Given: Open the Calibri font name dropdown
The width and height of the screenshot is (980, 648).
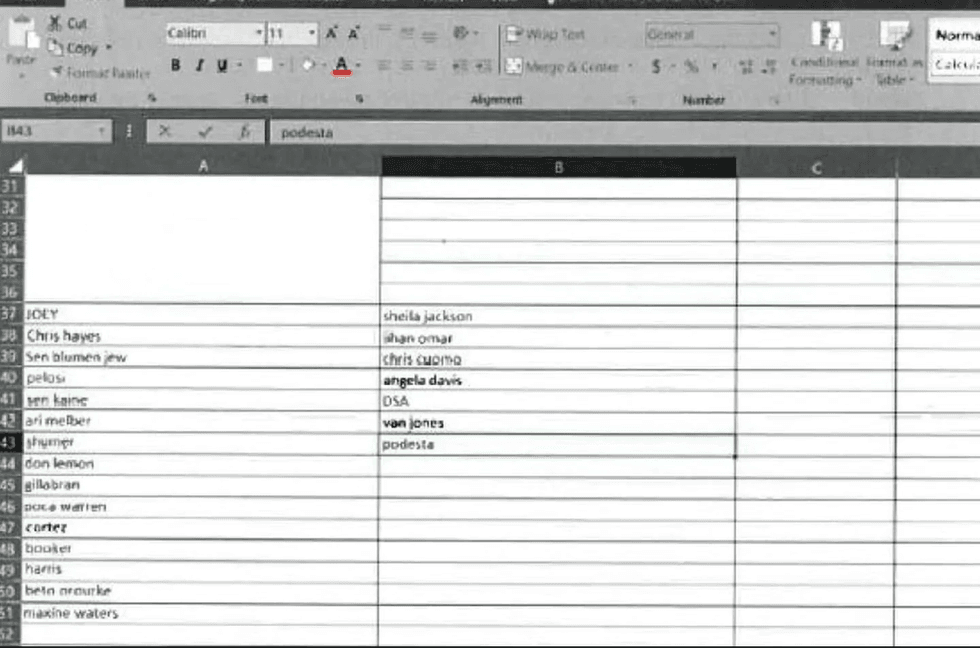Looking at the screenshot, I should pos(258,34).
